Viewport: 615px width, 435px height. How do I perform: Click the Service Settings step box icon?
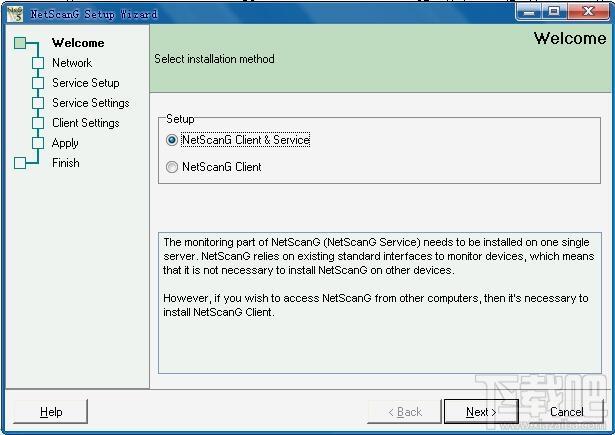pyautogui.click(x=38, y=103)
